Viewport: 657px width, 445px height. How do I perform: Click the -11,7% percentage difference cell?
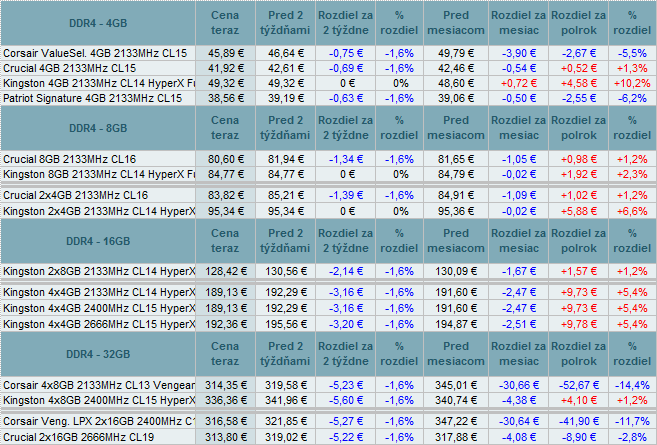point(632,421)
